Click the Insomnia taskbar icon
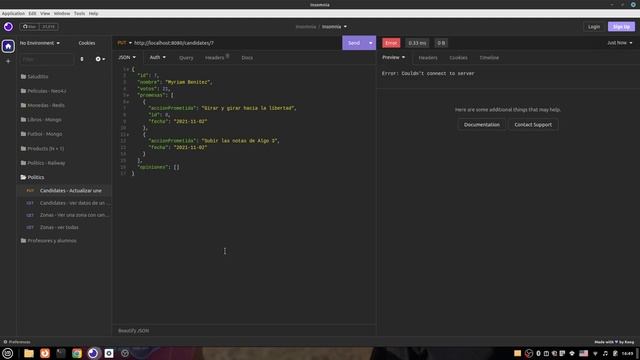Image resolution: width=640 pixels, height=360 pixels. click(x=93, y=353)
